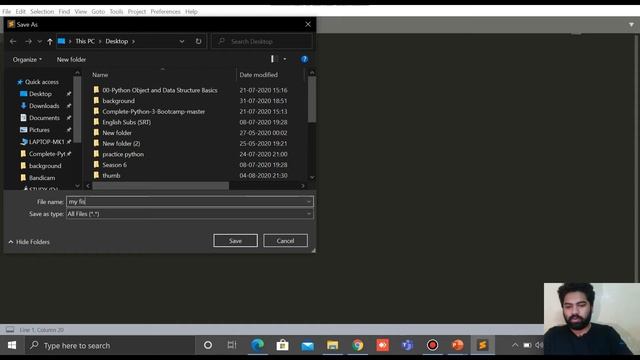Open the address bar history dropdown

[x=182, y=41]
